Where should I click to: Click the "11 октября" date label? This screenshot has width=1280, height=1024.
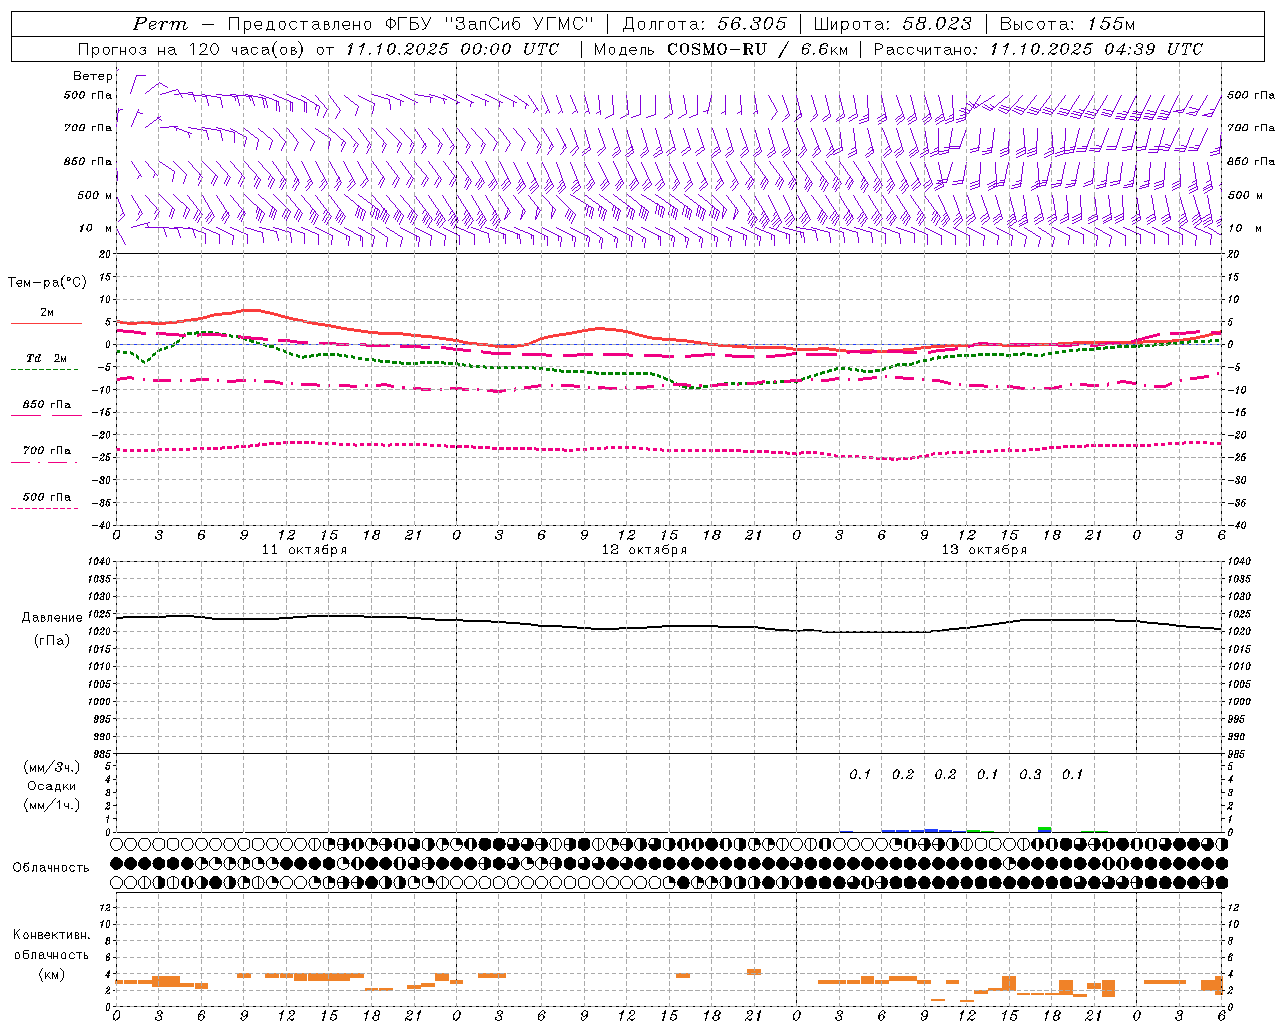(304, 550)
